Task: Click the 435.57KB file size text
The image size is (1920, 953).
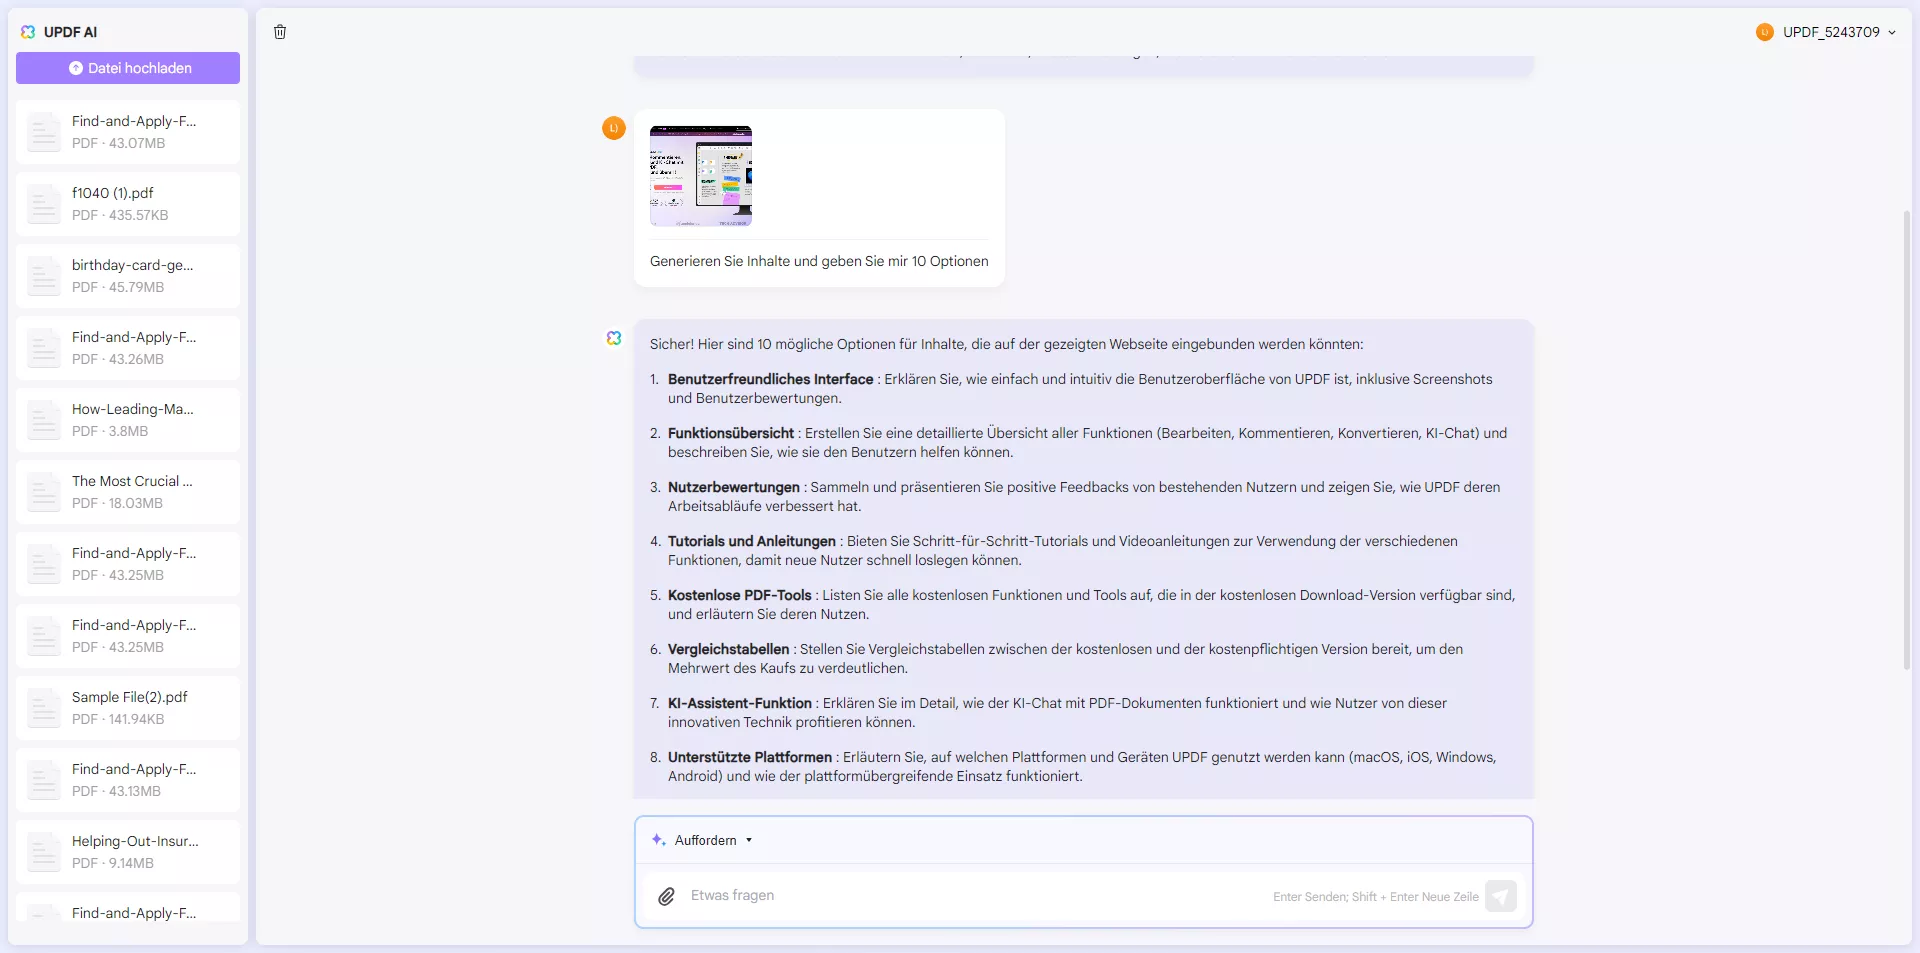Action: [139, 215]
